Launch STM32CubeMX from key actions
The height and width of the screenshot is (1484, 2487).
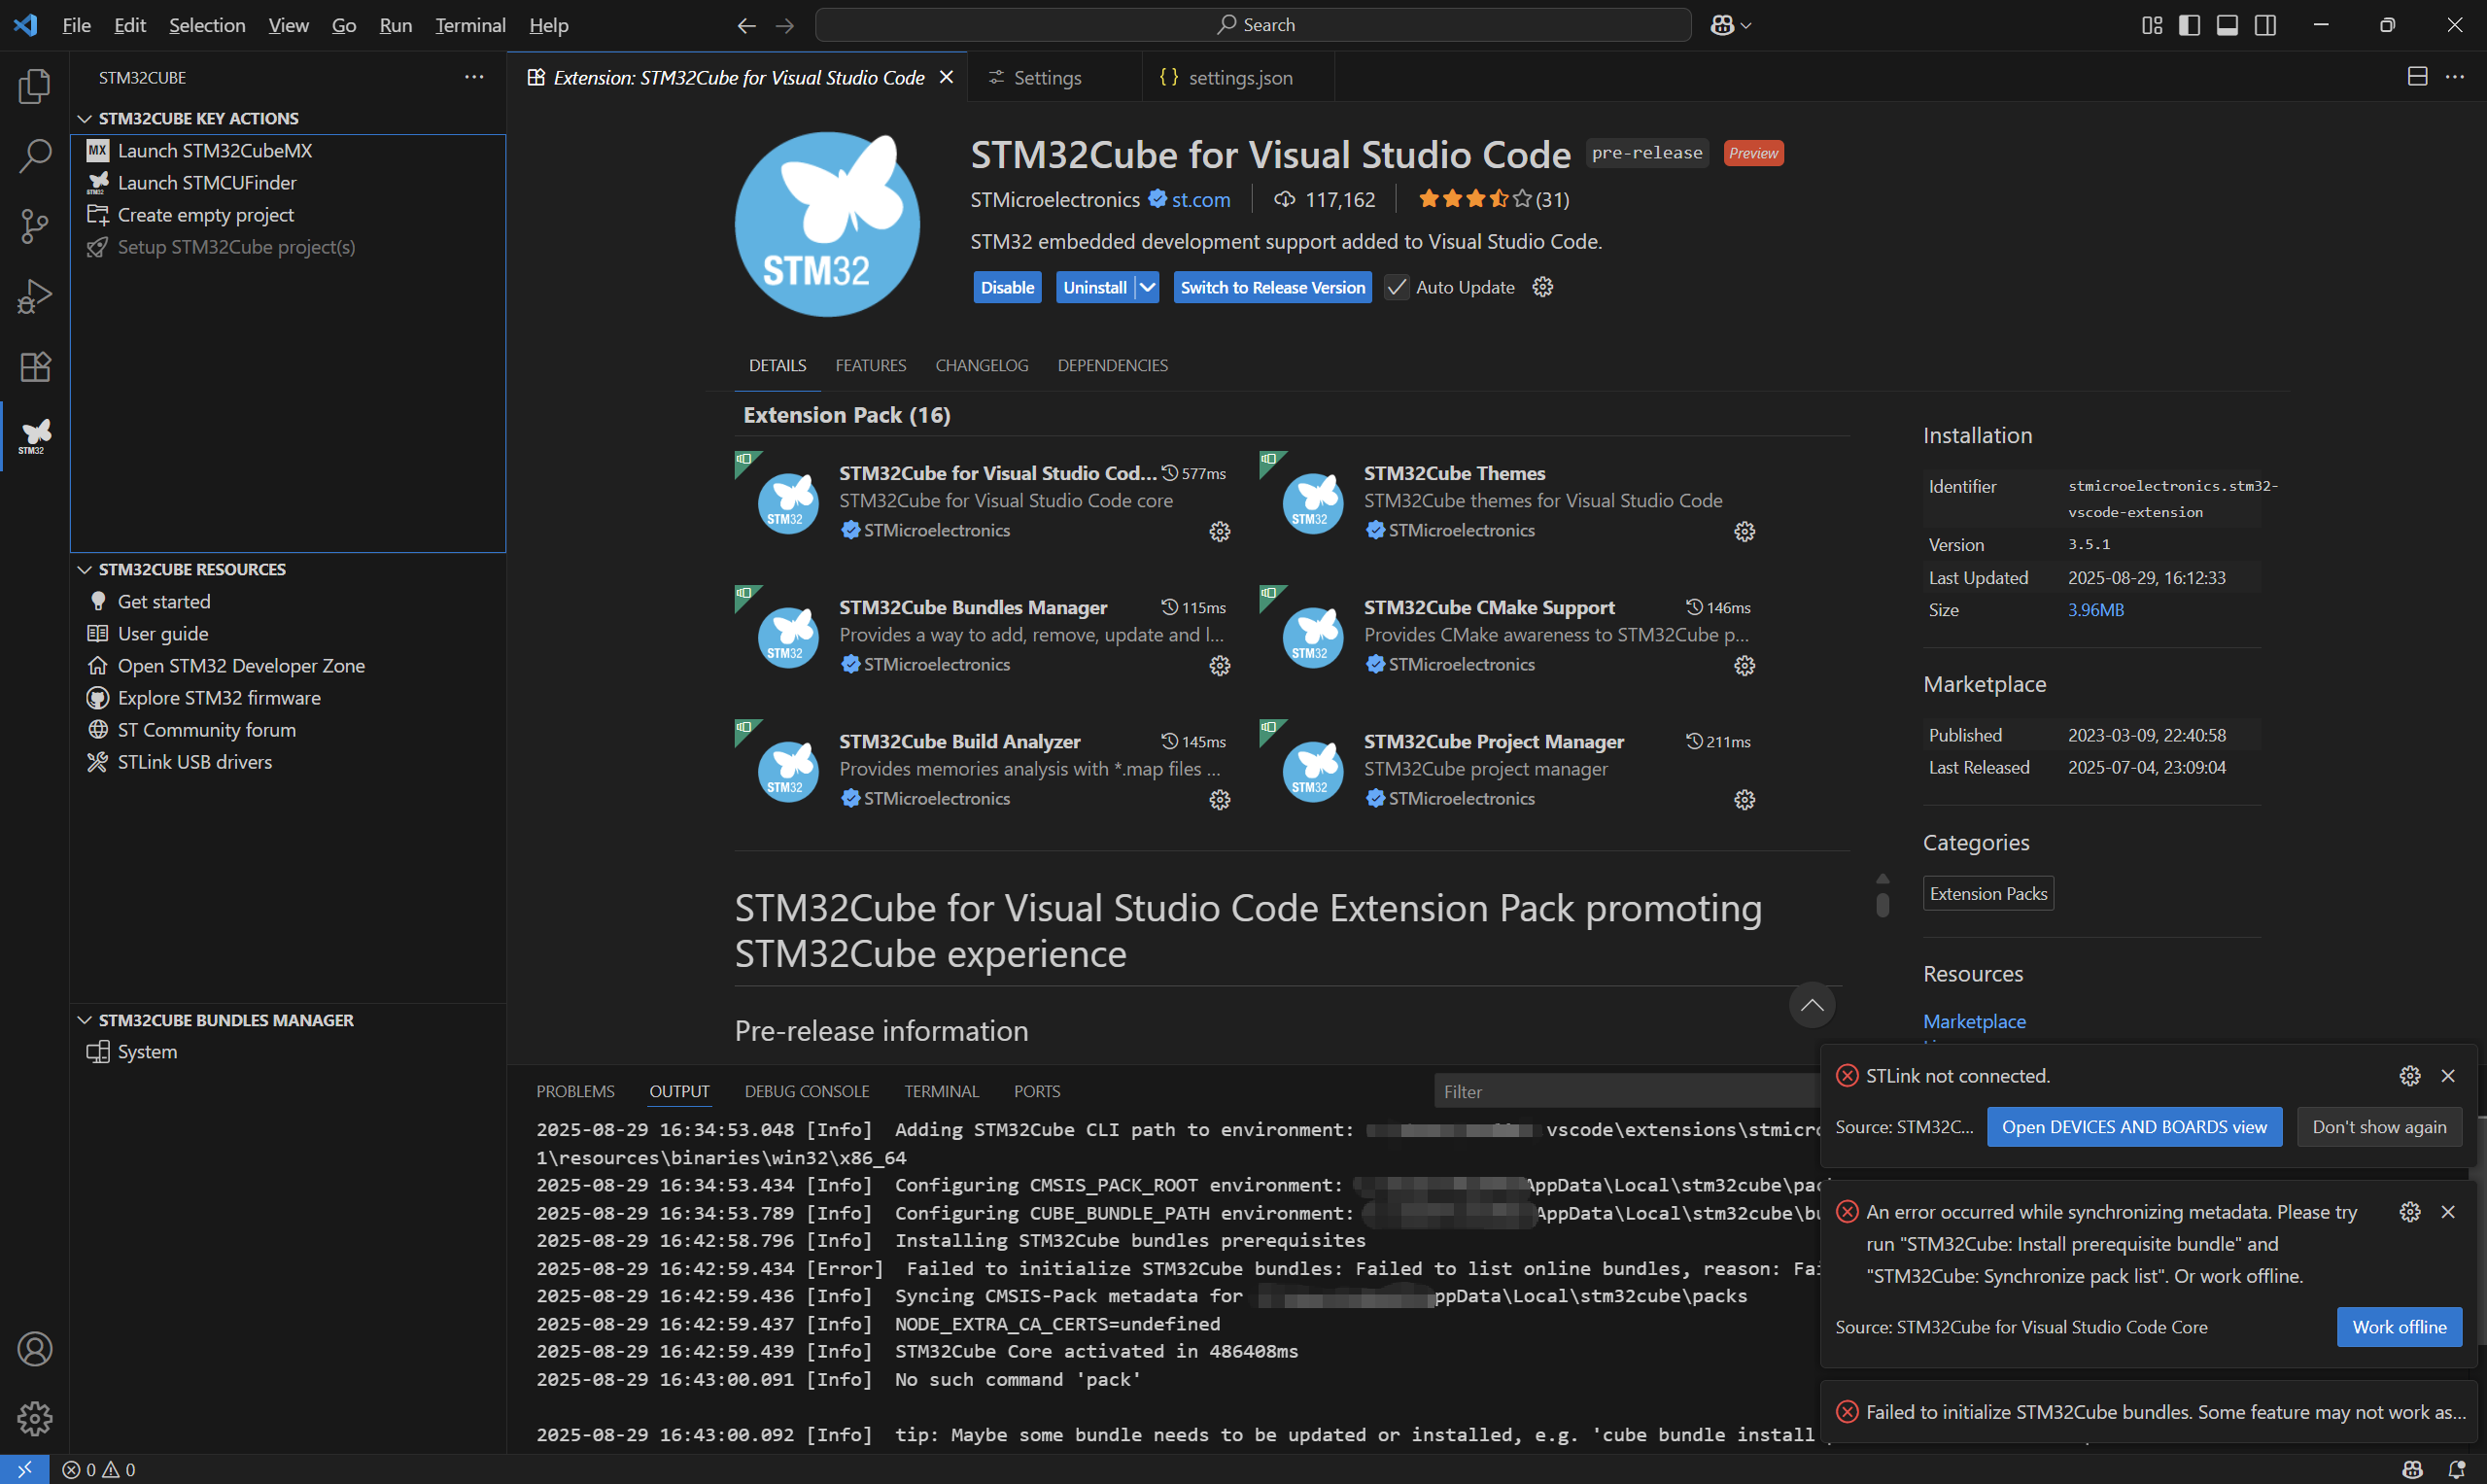(214, 150)
